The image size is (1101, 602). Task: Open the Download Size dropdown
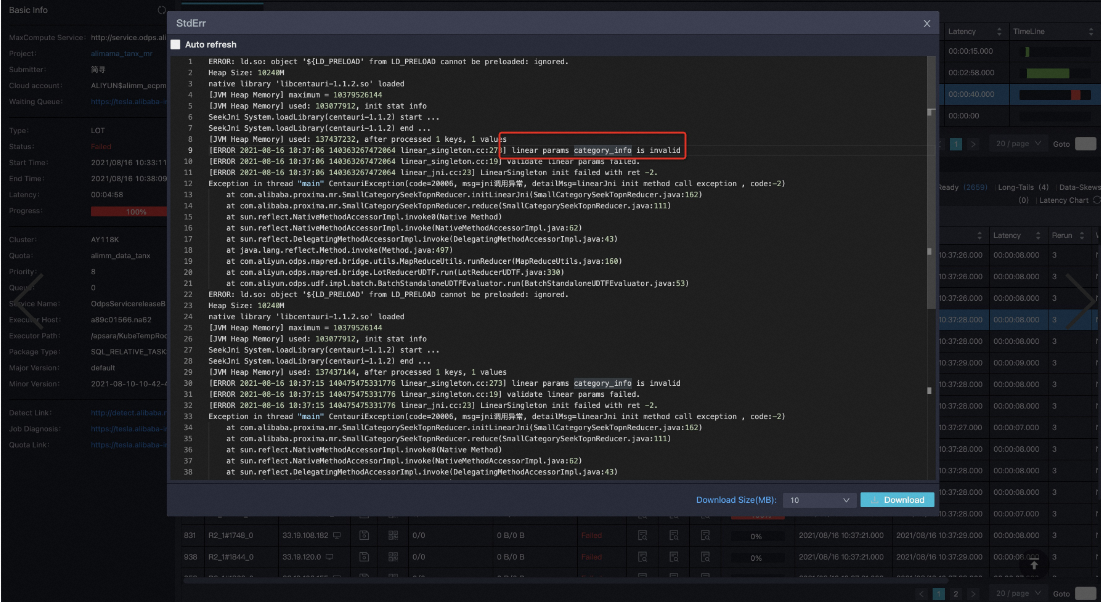(x=819, y=500)
